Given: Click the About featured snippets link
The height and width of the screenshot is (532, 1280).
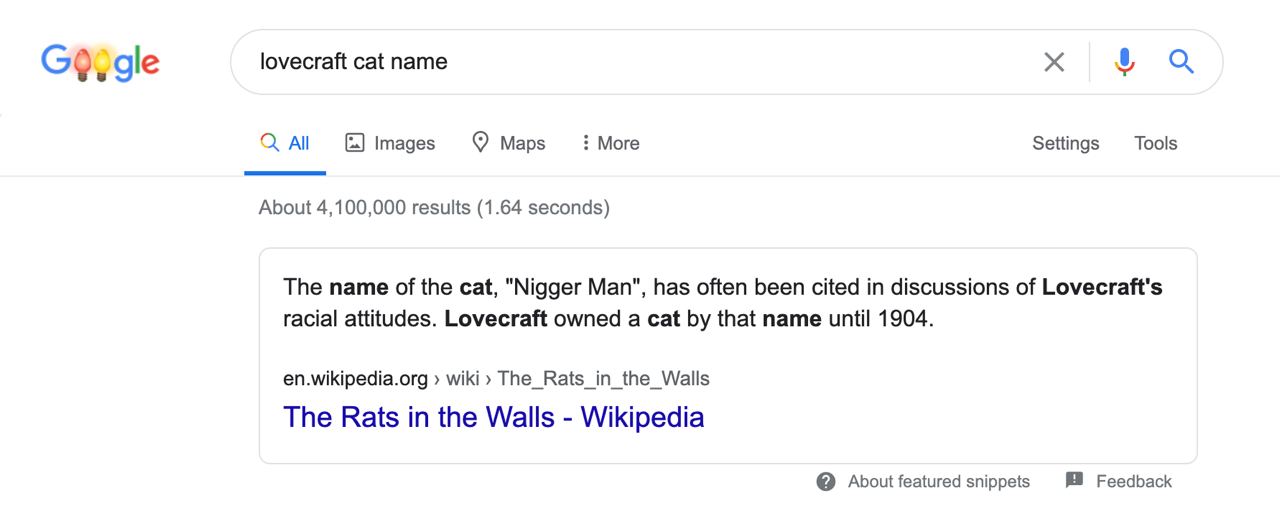Looking at the screenshot, I should [938, 481].
